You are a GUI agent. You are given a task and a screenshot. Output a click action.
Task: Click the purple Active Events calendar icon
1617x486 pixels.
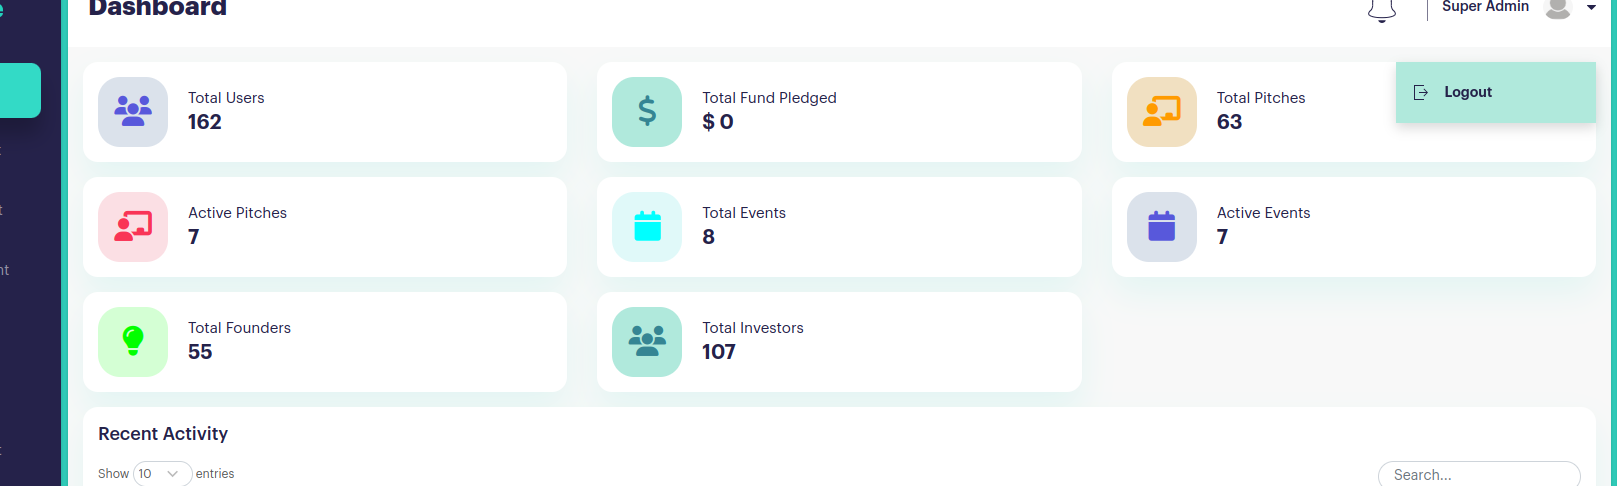(1162, 227)
